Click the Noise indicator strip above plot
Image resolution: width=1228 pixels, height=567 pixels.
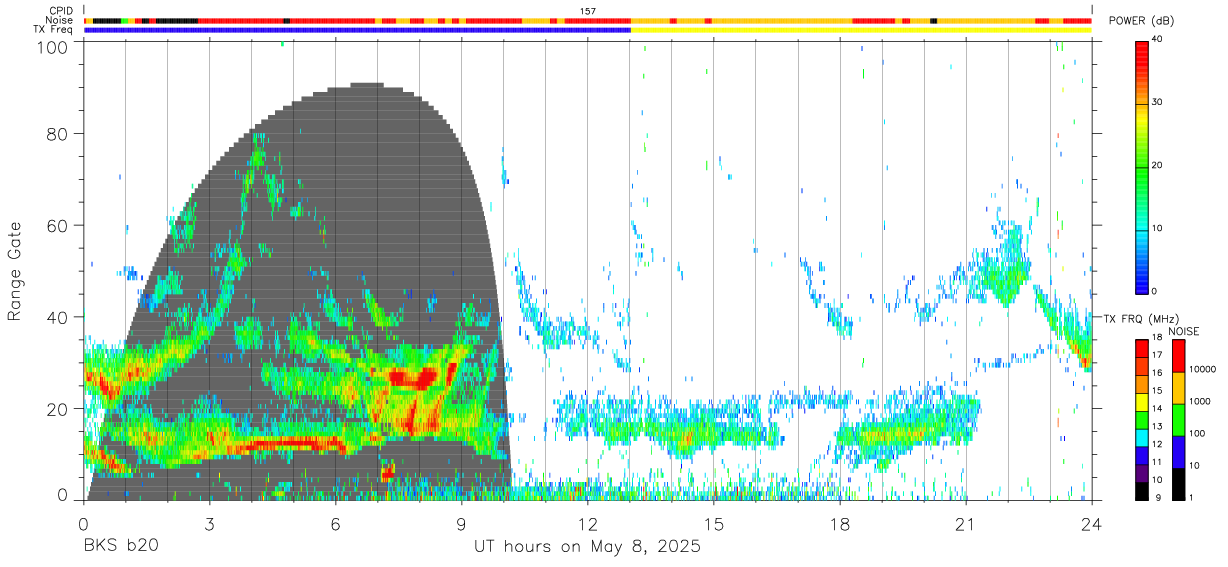(x=588, y=20)
